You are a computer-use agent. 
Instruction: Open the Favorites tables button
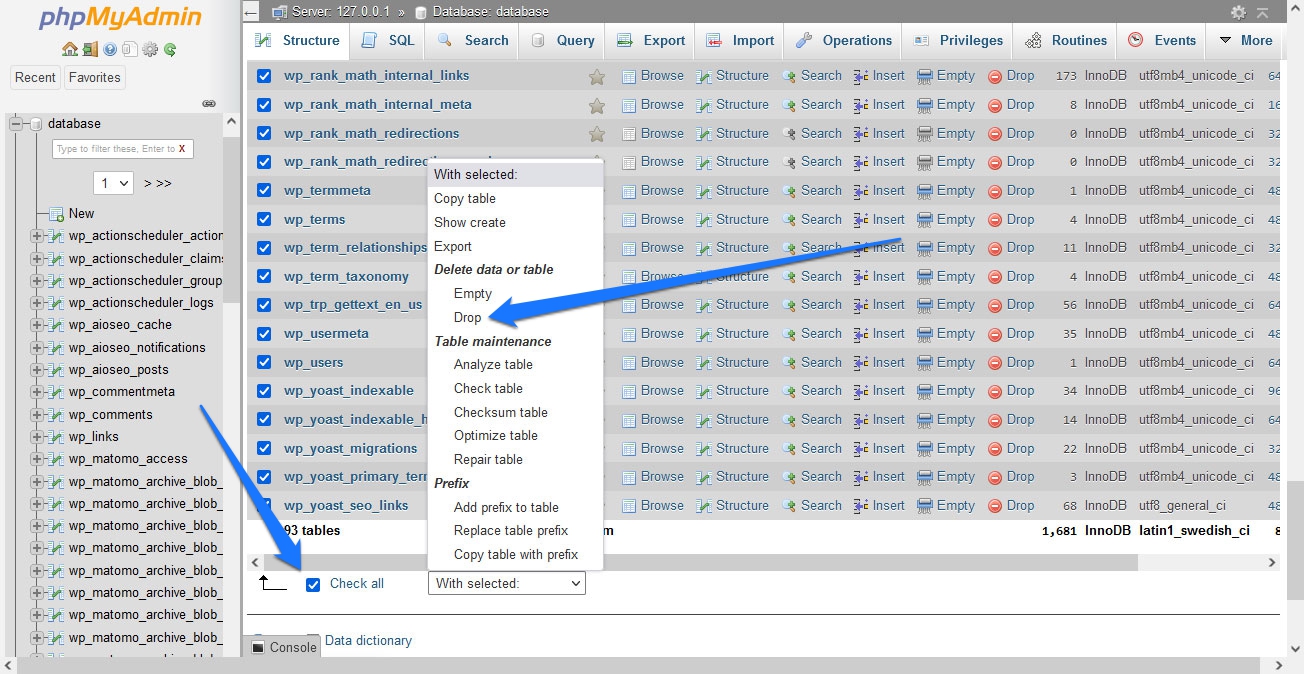tap(94, 77)
